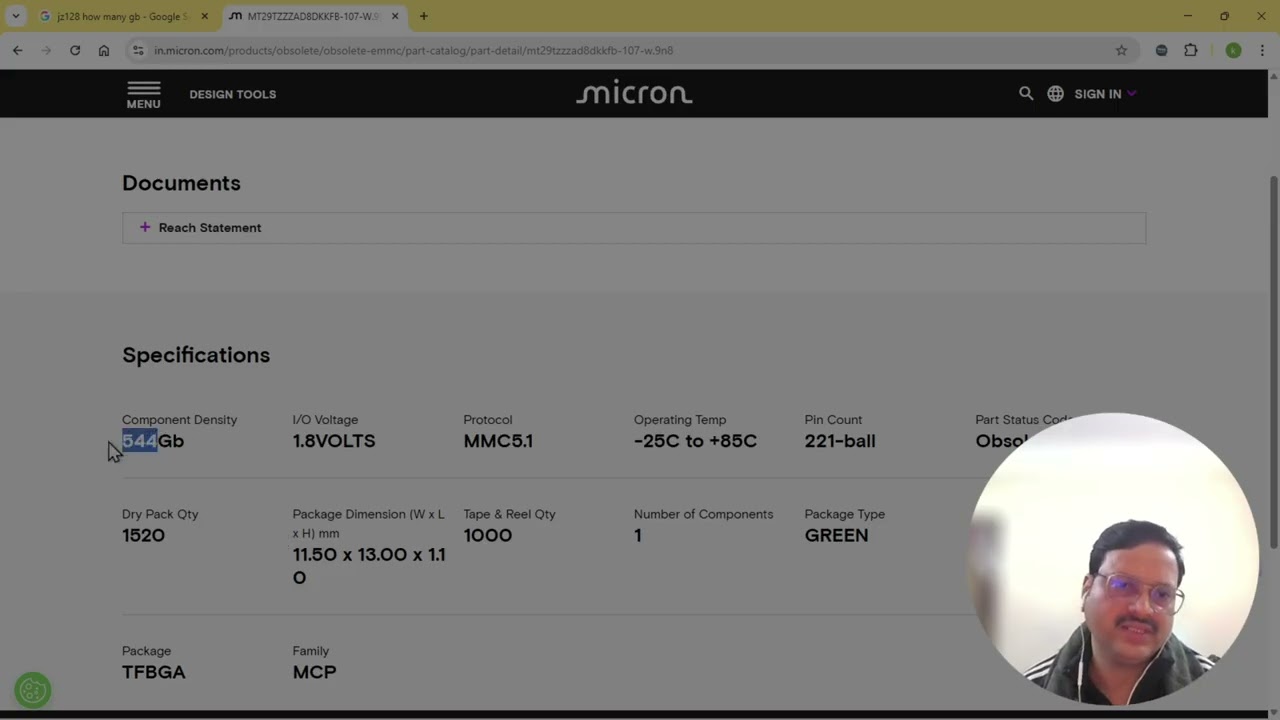The width and height of the screenshot is (1280, 720).
Task: Click the 11.50 x 13.00 dimension value
Action: [369, 566]
